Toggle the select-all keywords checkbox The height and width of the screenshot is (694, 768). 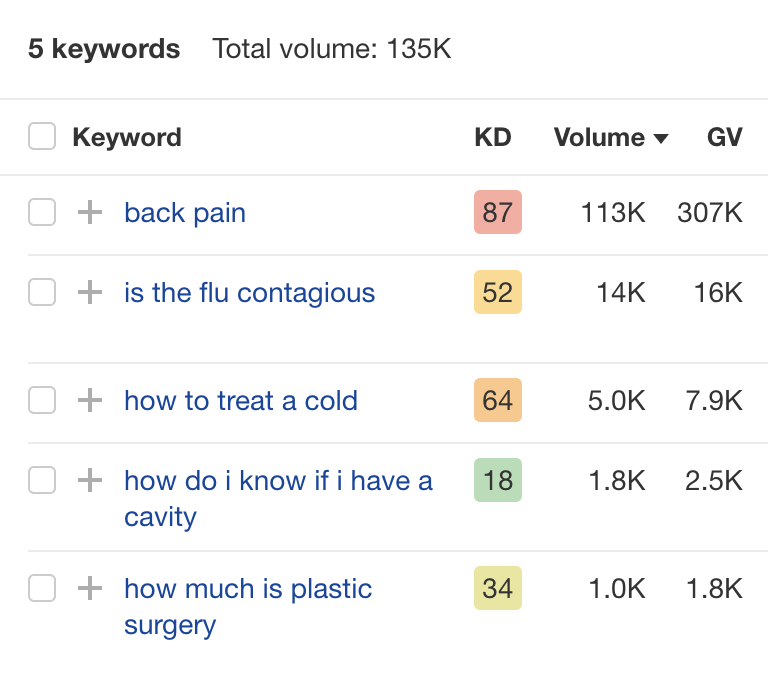click(x=42, y=137)
